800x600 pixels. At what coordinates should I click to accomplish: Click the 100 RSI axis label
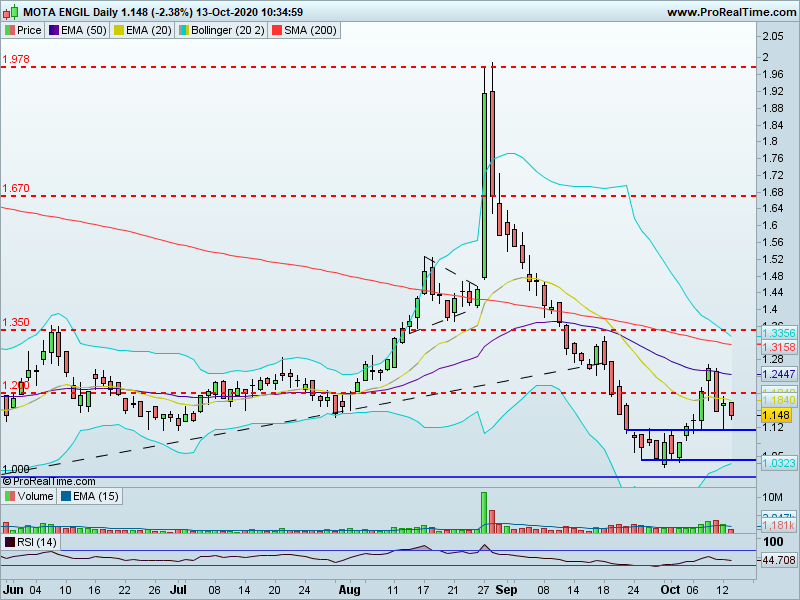[773, 542]
